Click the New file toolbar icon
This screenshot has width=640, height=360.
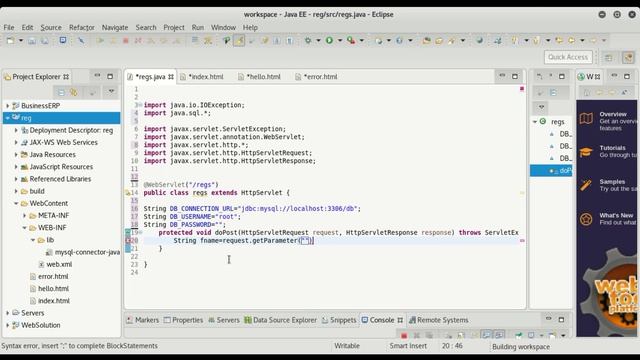pos(10,40)
